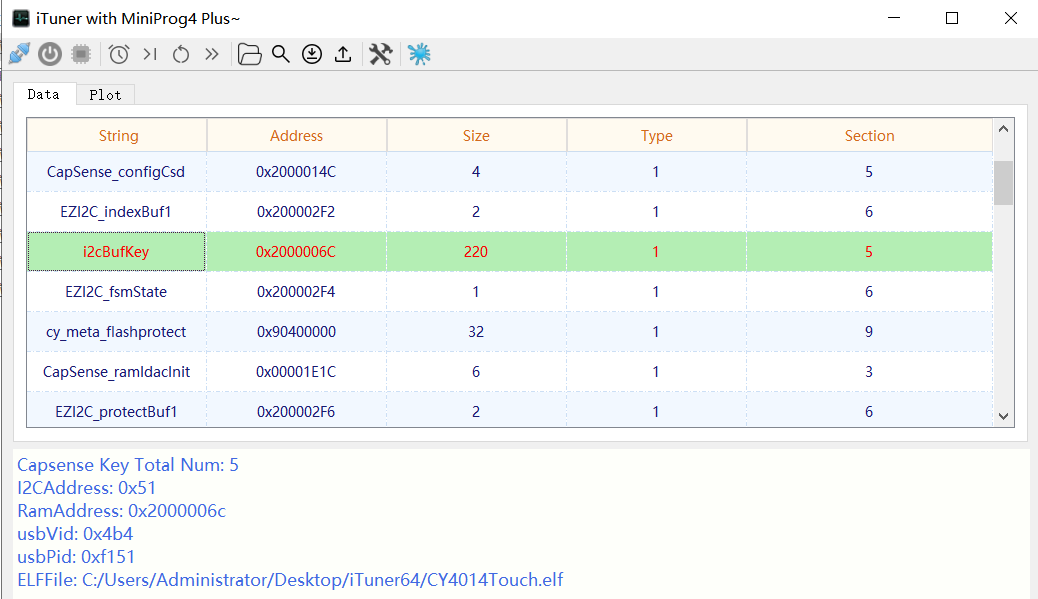Viewport: 1038px width, 599px height.
Task: Click address 0x00001E1C cell
Action: click(x=297, y=372)
